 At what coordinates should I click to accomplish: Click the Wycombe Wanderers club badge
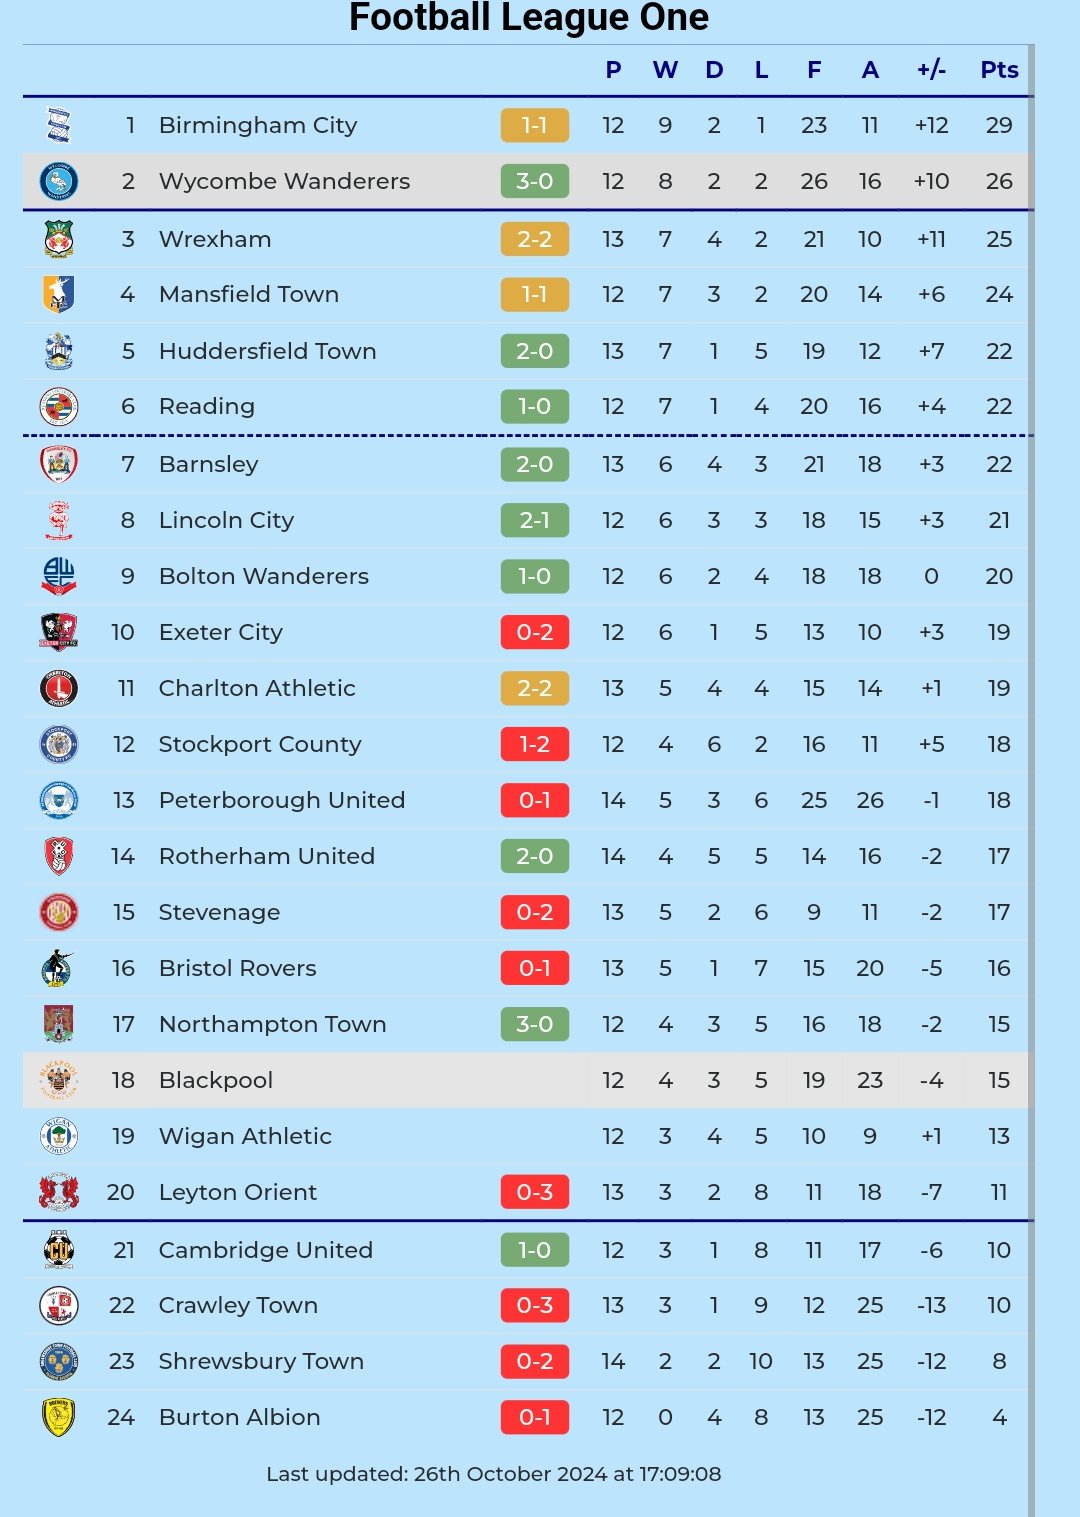(59, 181)
